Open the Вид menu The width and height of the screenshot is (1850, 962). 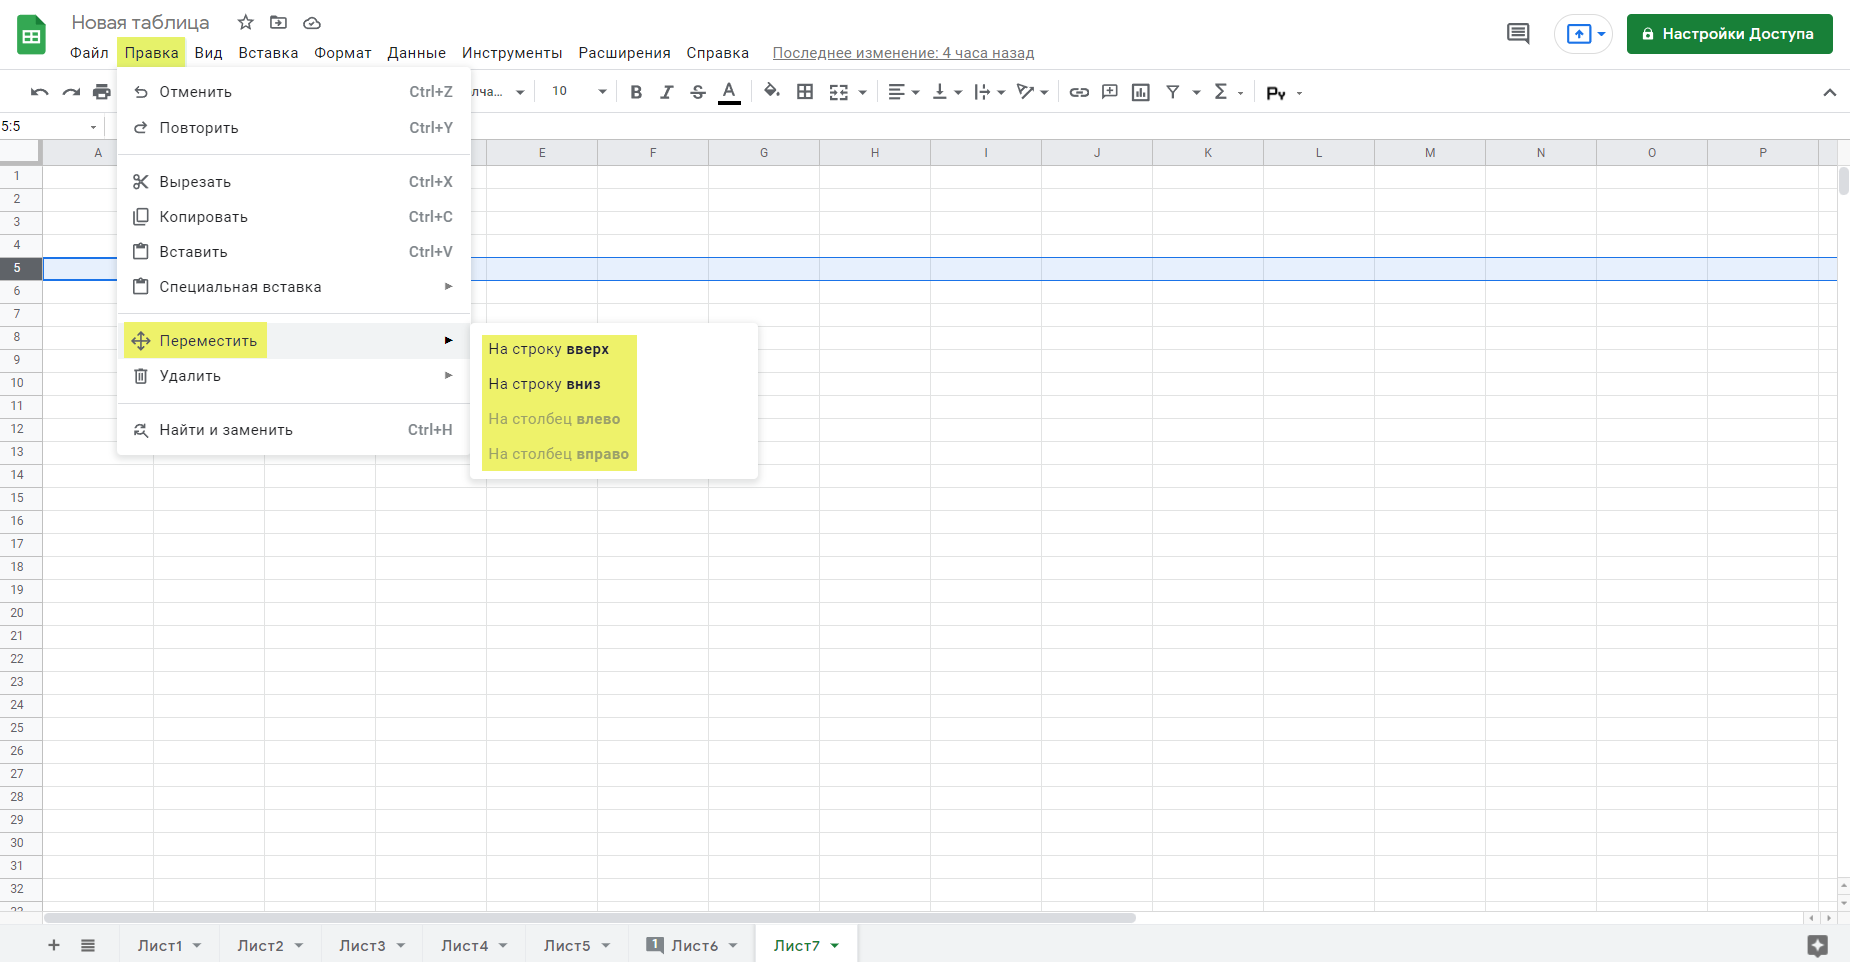click(x=208, y=53)
